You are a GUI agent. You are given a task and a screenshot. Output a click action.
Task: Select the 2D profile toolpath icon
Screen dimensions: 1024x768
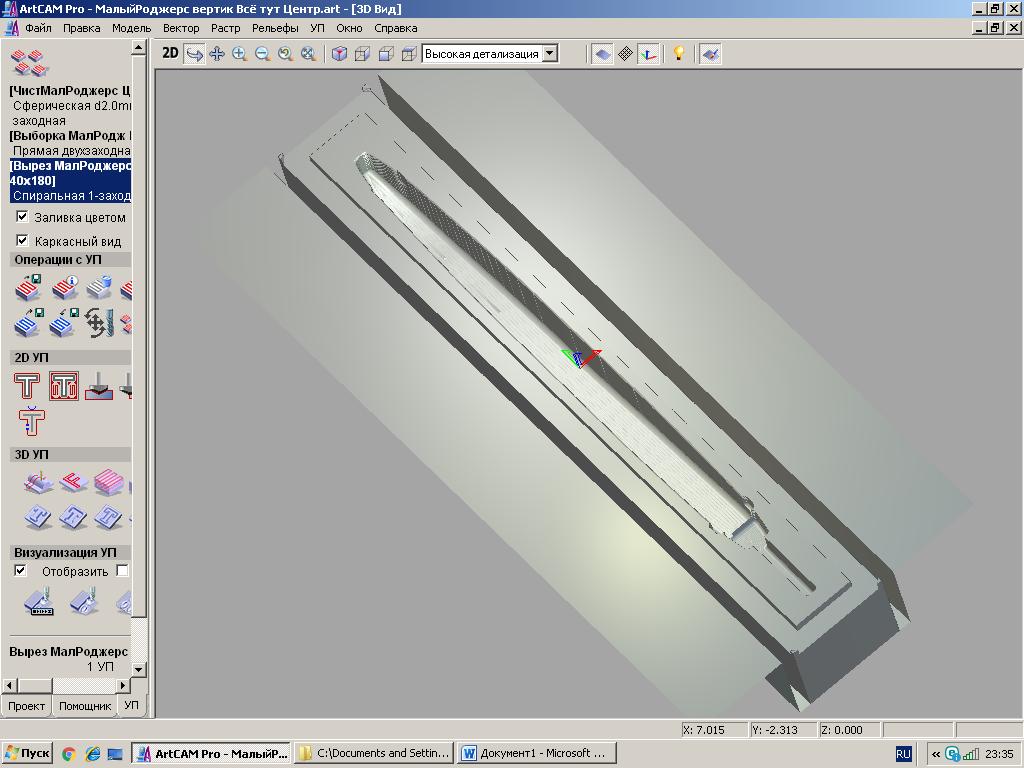tap(27, 386)
